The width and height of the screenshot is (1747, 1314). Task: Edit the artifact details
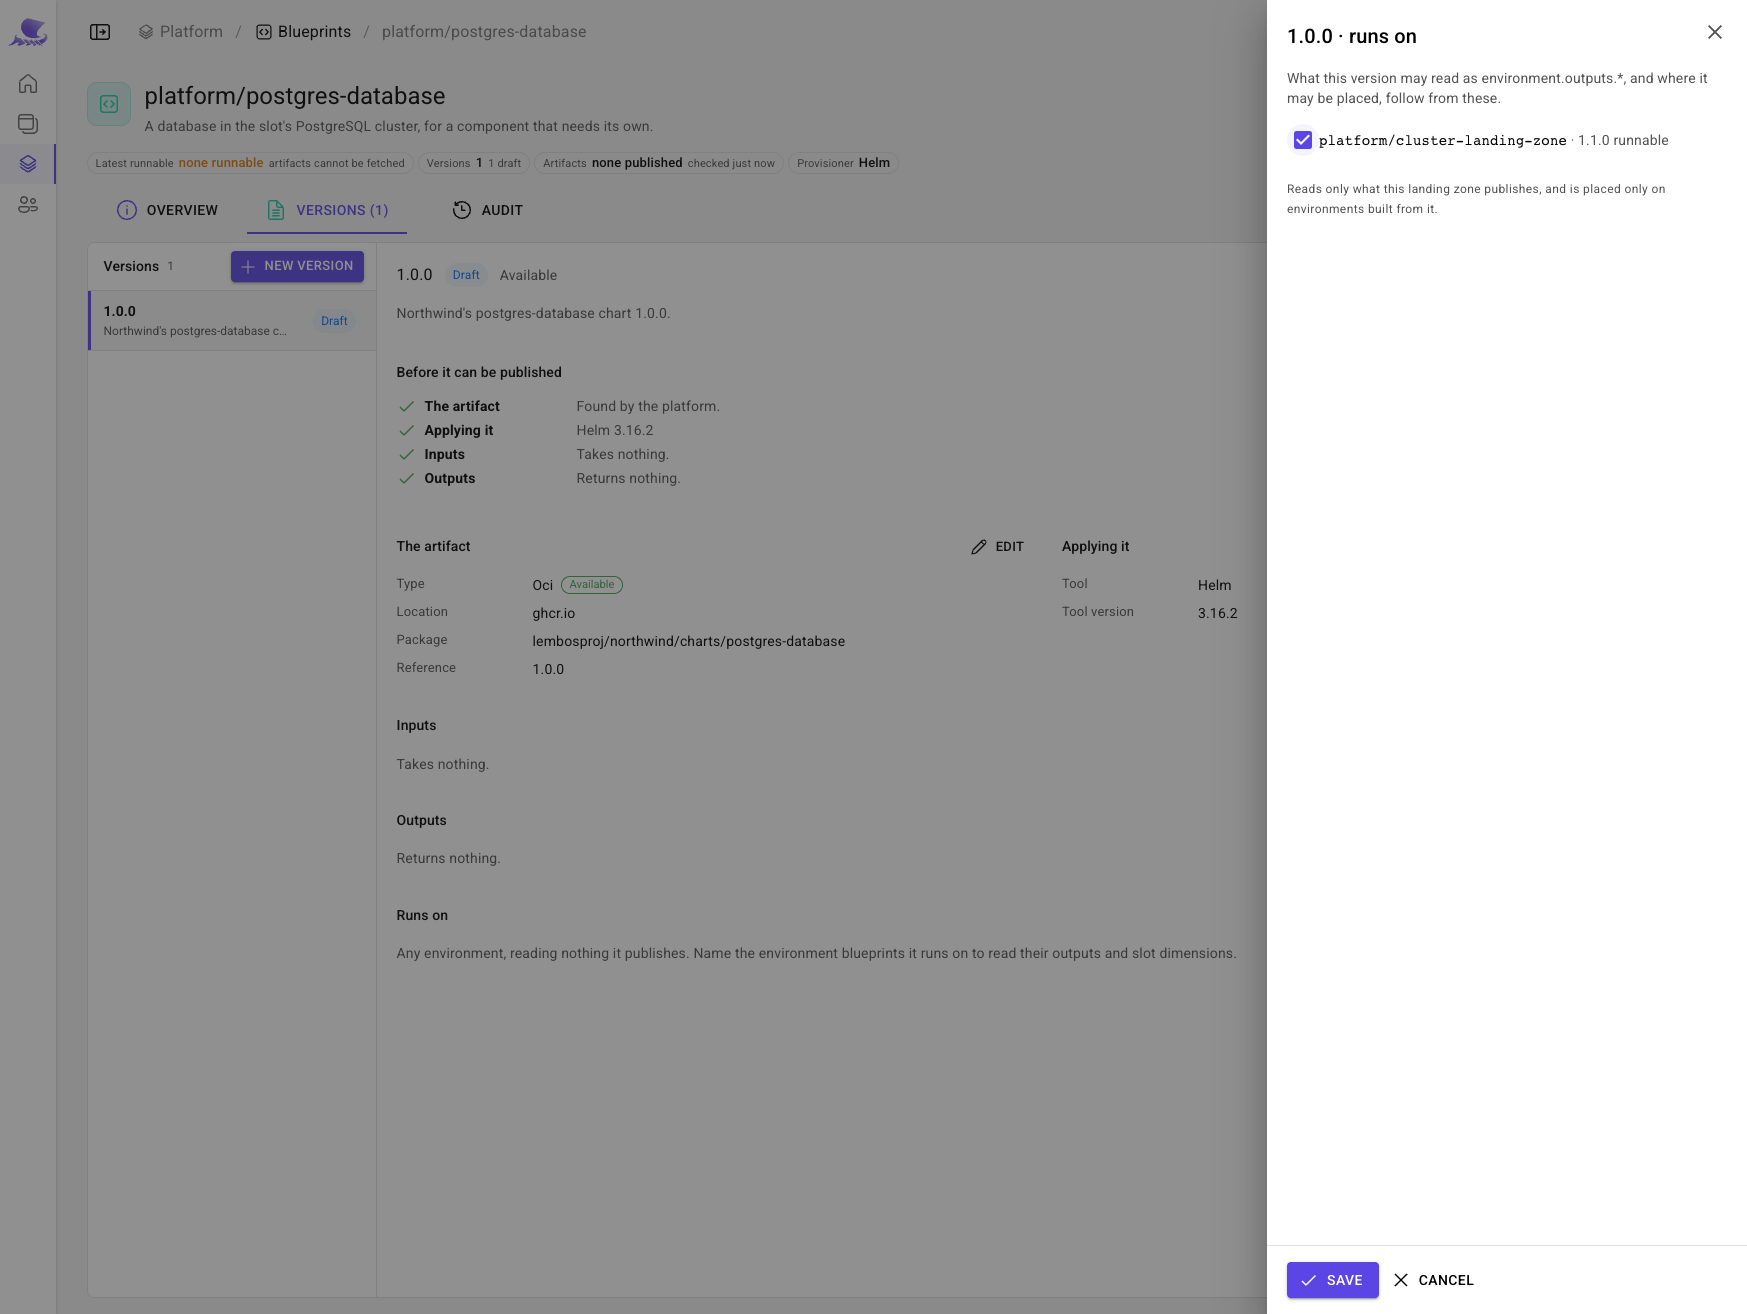pos(998,547)
